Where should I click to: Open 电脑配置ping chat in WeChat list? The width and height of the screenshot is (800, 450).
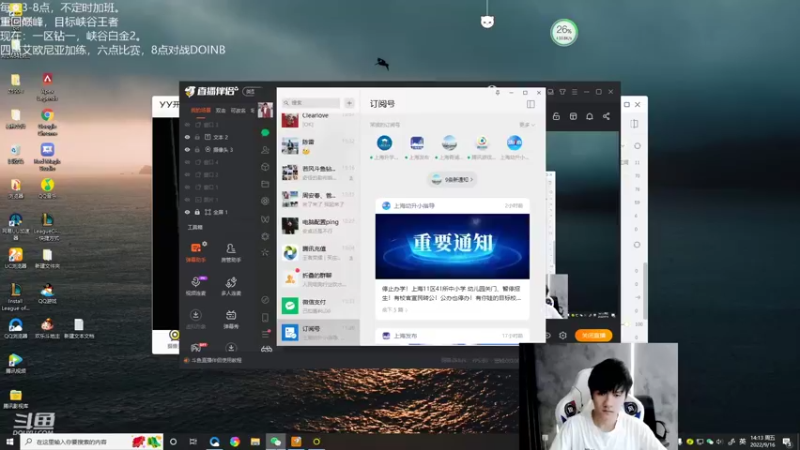[x=318, y=226]
